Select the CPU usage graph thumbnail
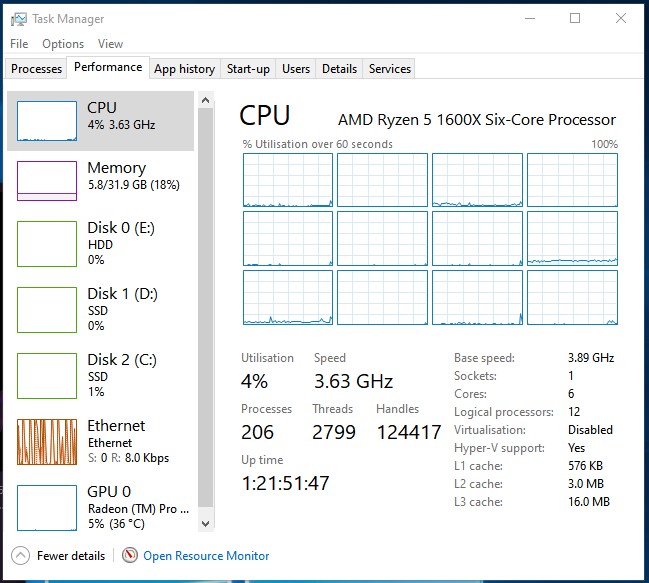 pyautogui.click(x=47, y=120)
